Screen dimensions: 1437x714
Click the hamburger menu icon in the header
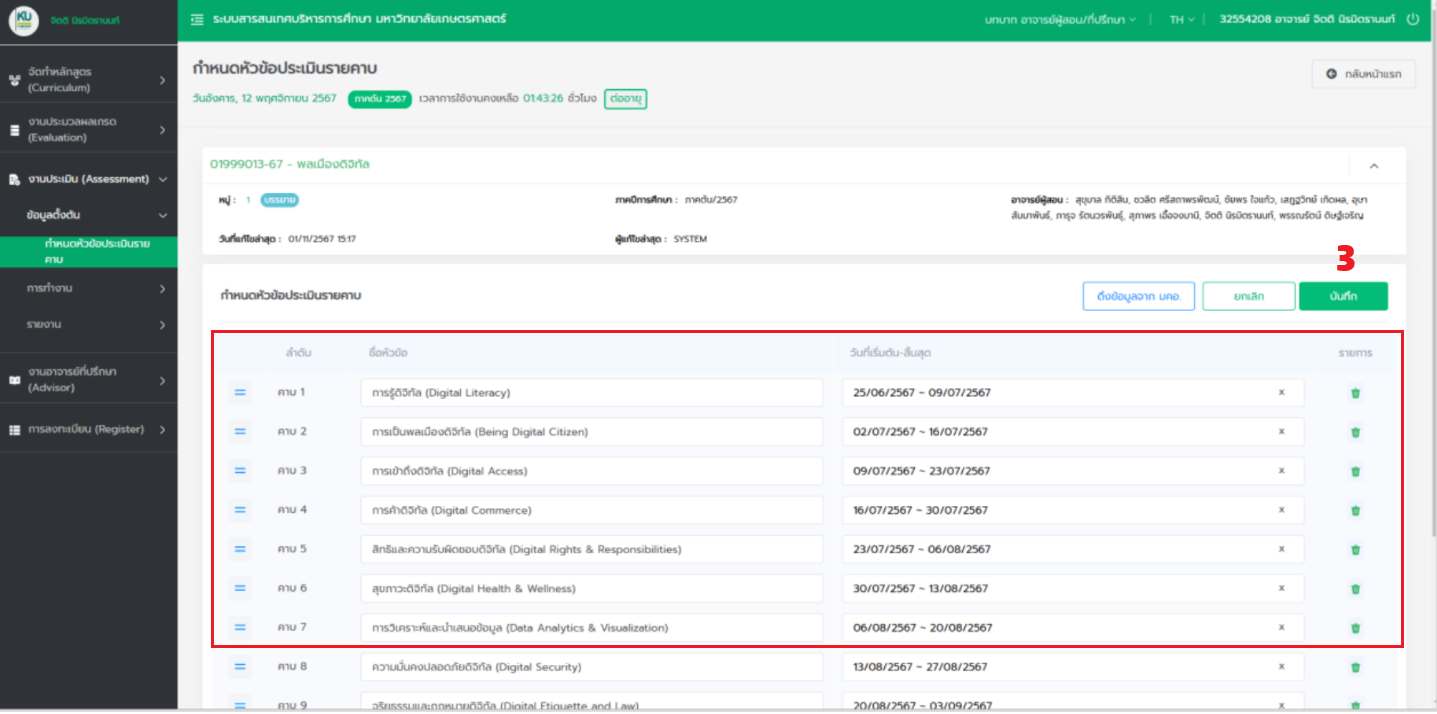pos(197,20)
